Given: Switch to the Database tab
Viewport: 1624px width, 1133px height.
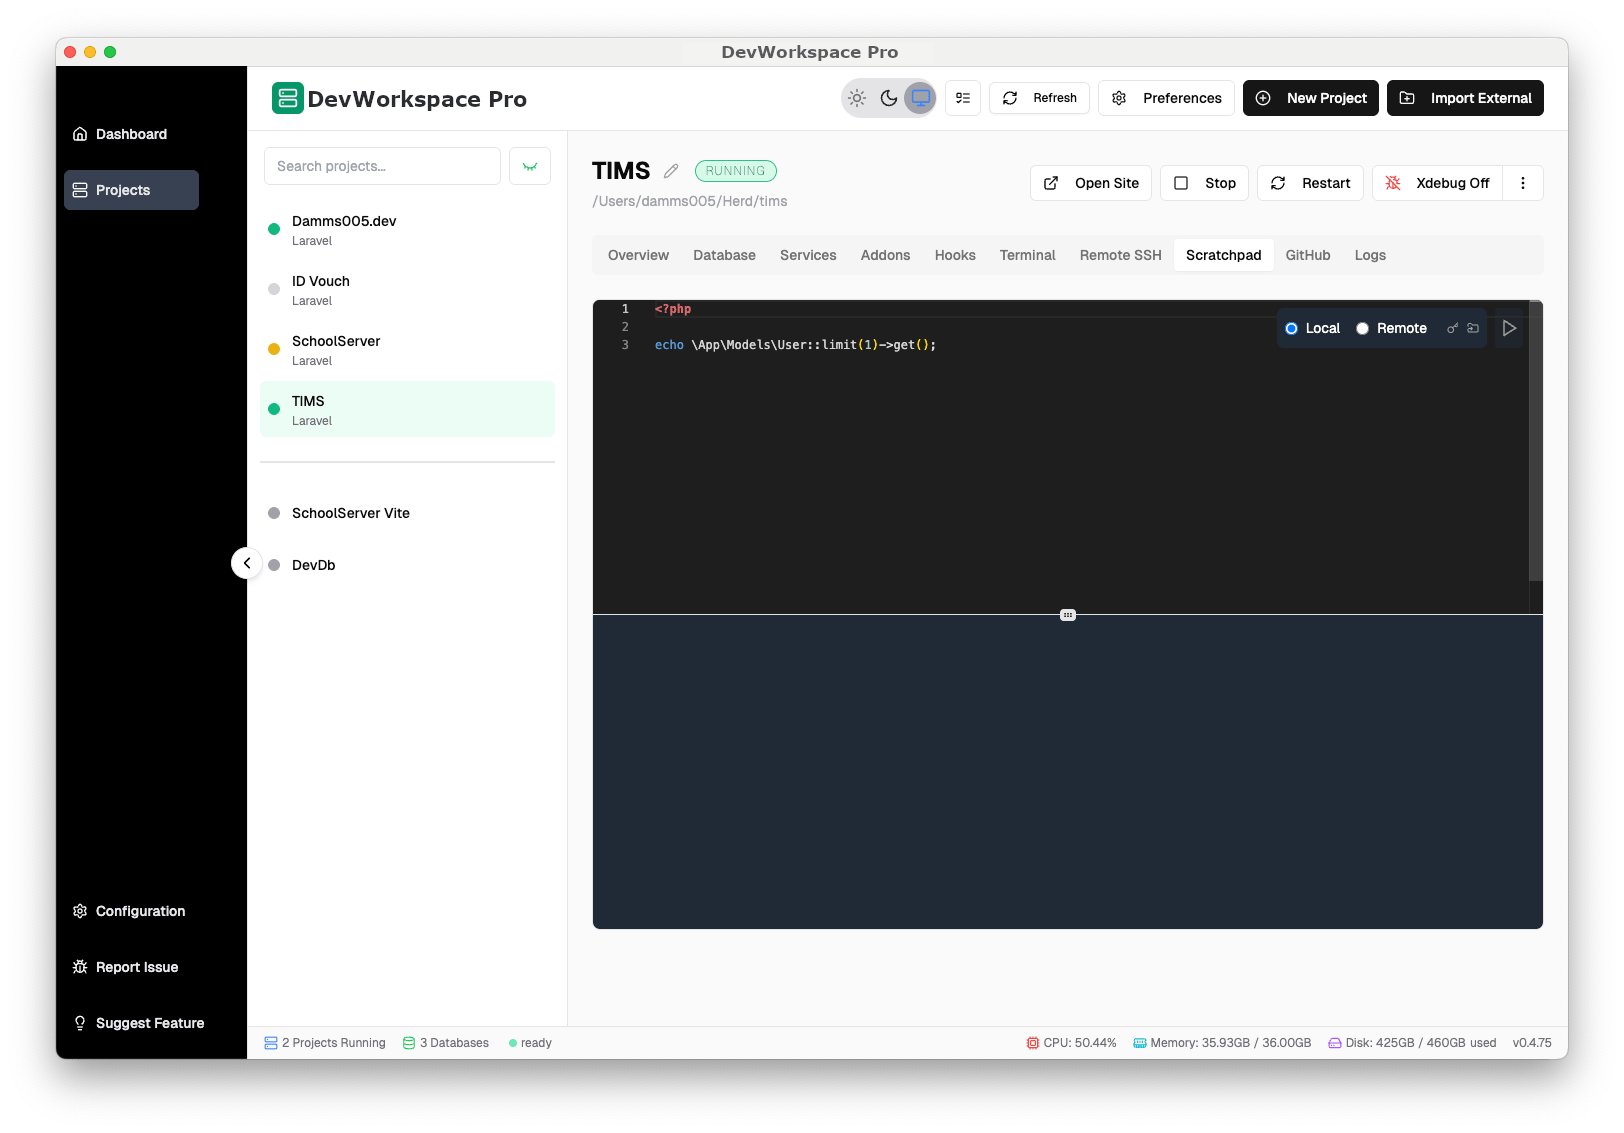Looking at the screenshot, I should tap(724, 255).
